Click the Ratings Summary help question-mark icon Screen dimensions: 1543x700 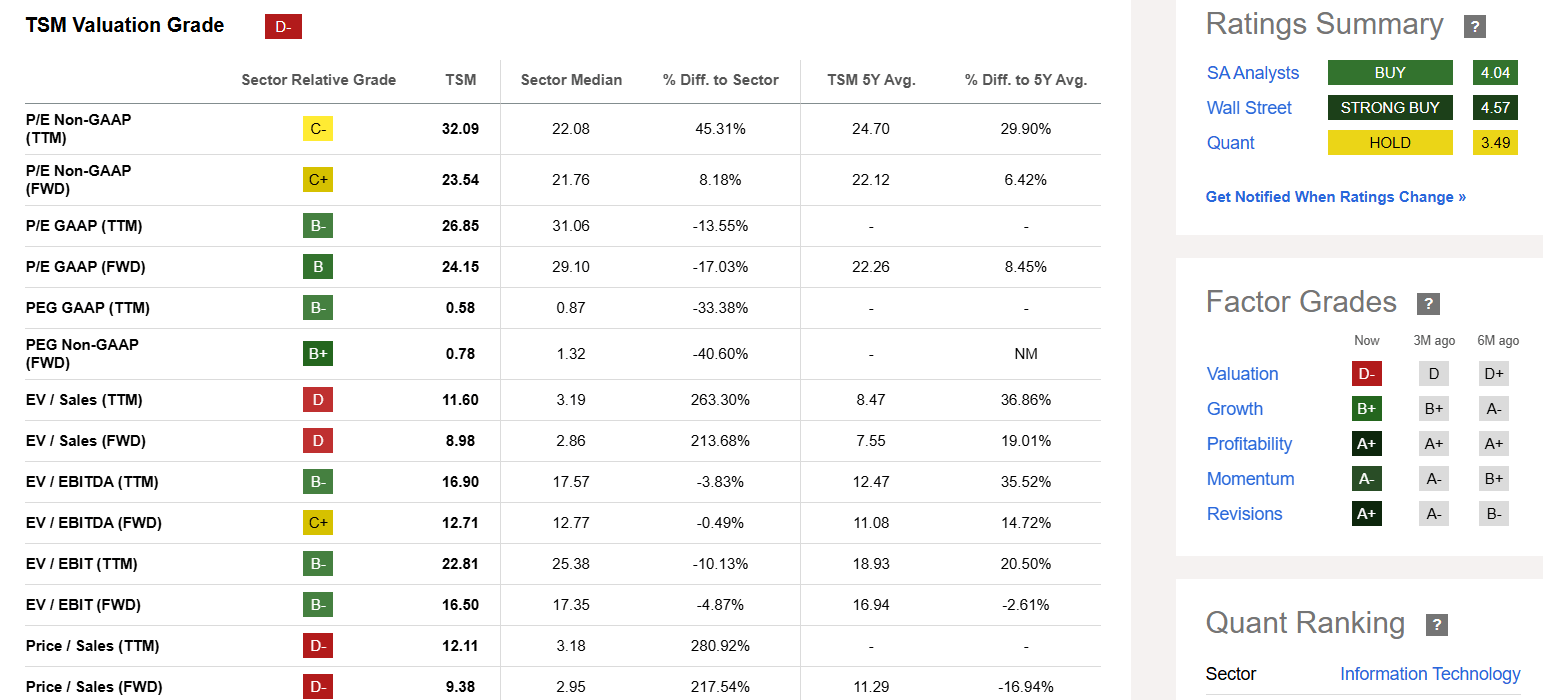(1474, 27)
